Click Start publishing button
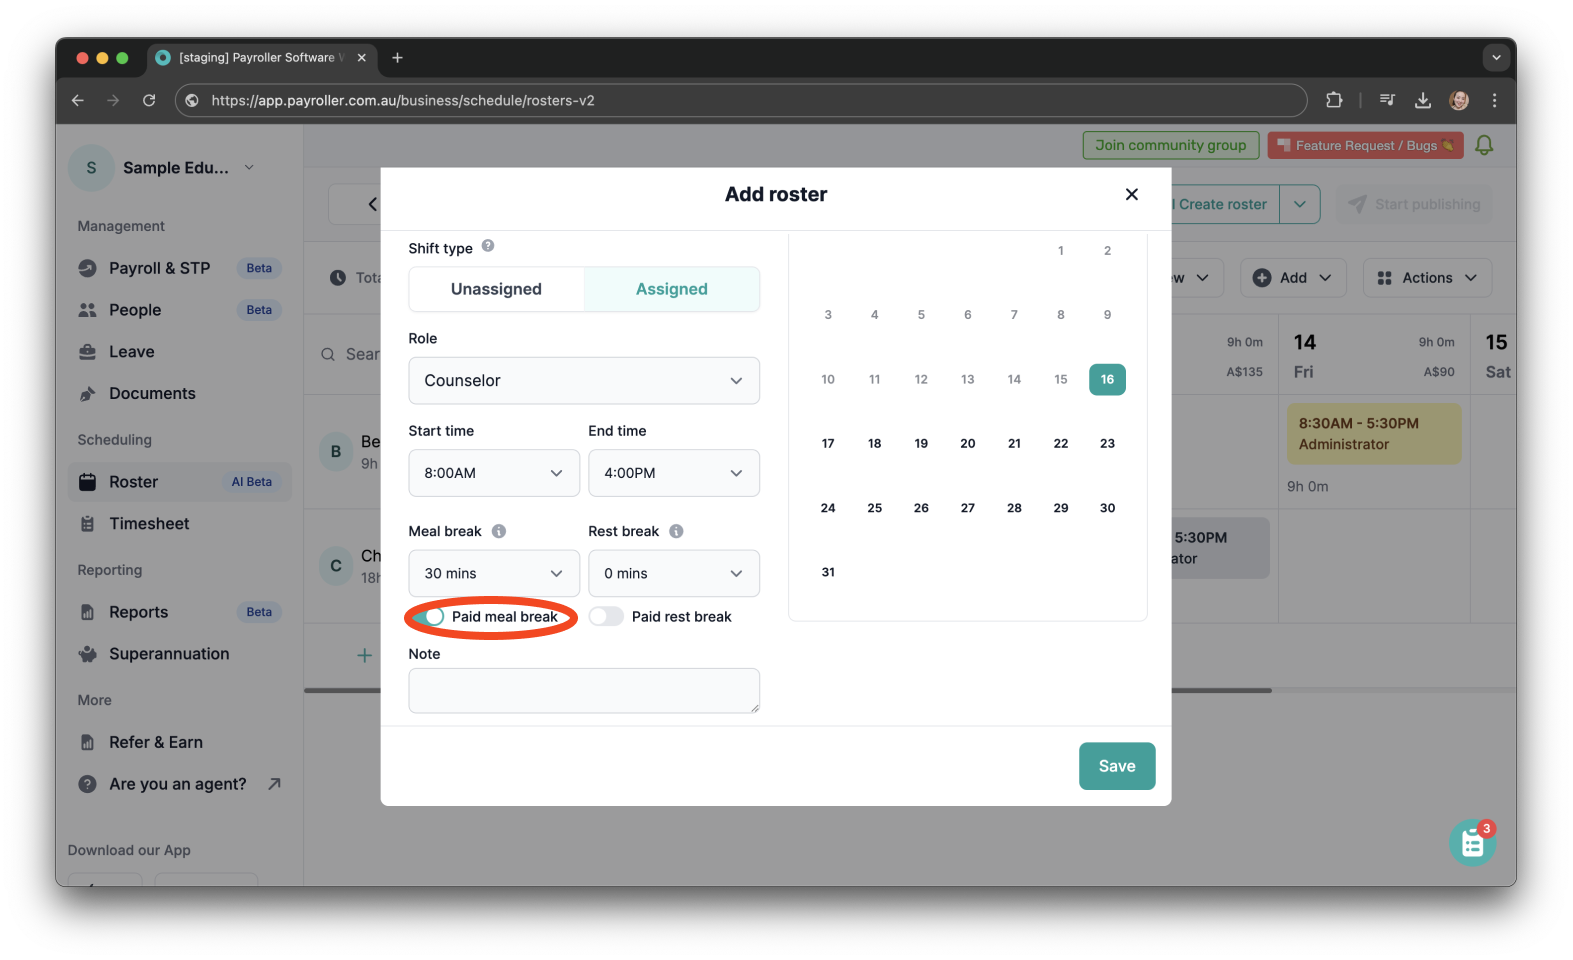This screenshot has width=1573, height=960. tap(1414, 204)
